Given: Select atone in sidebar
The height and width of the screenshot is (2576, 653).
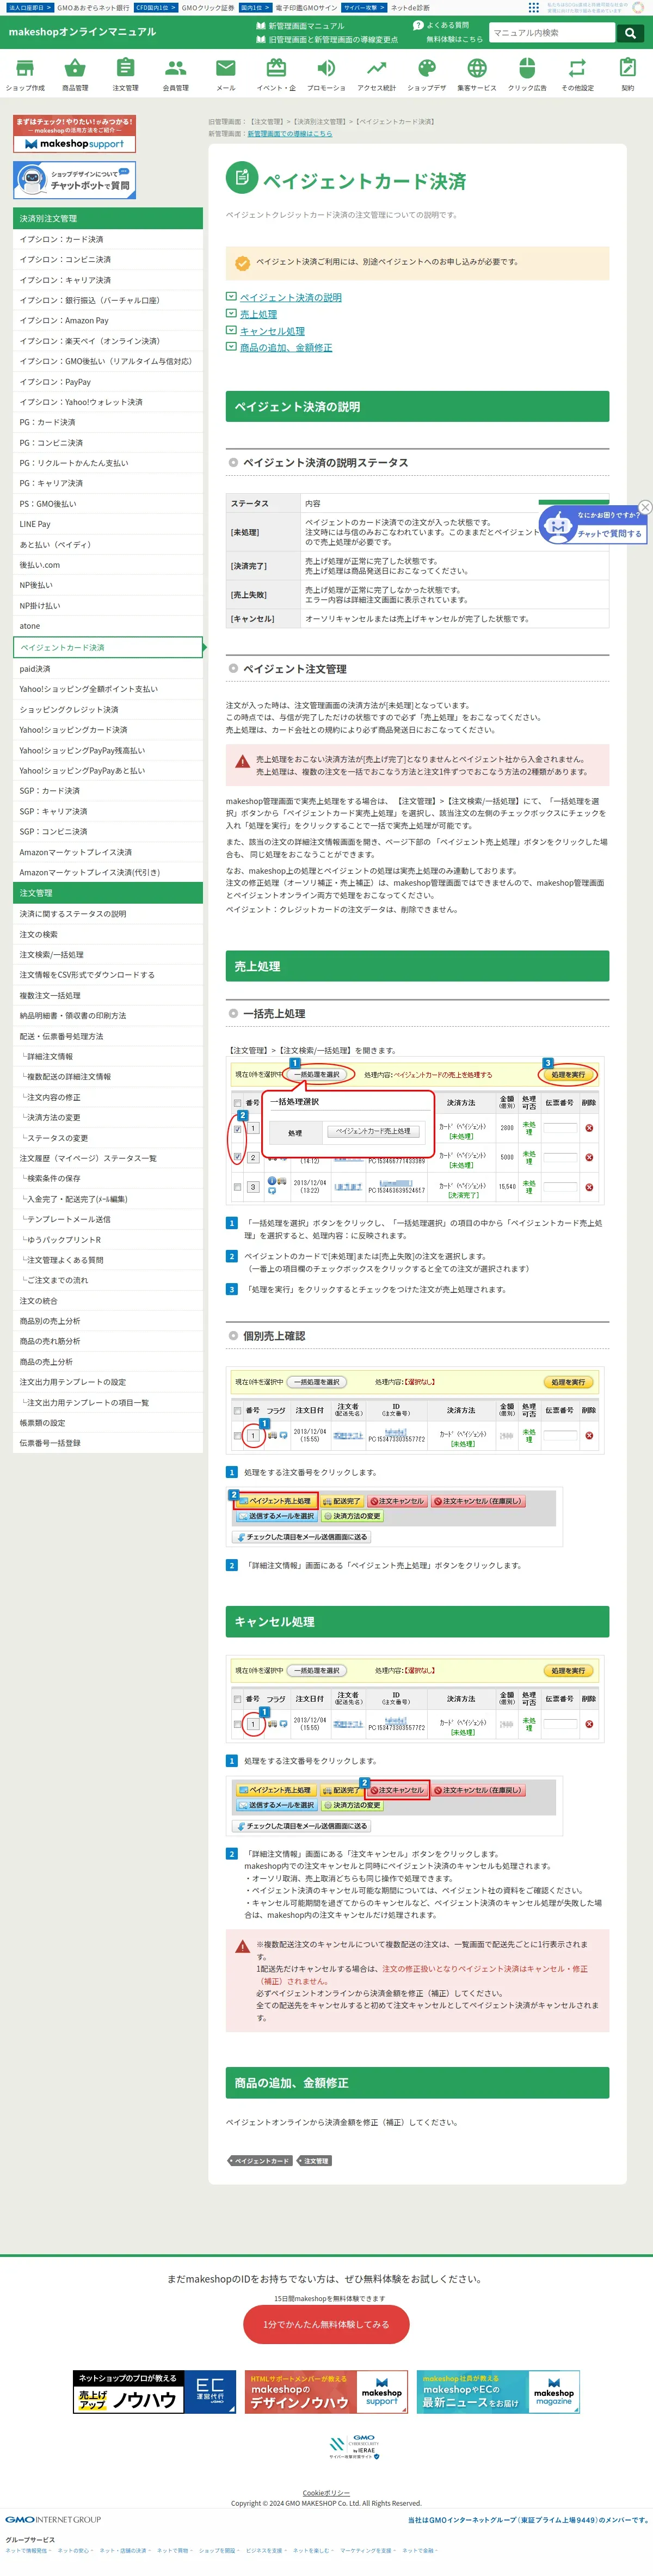Looking at the screenshot, I should click(x=108, y=626).
